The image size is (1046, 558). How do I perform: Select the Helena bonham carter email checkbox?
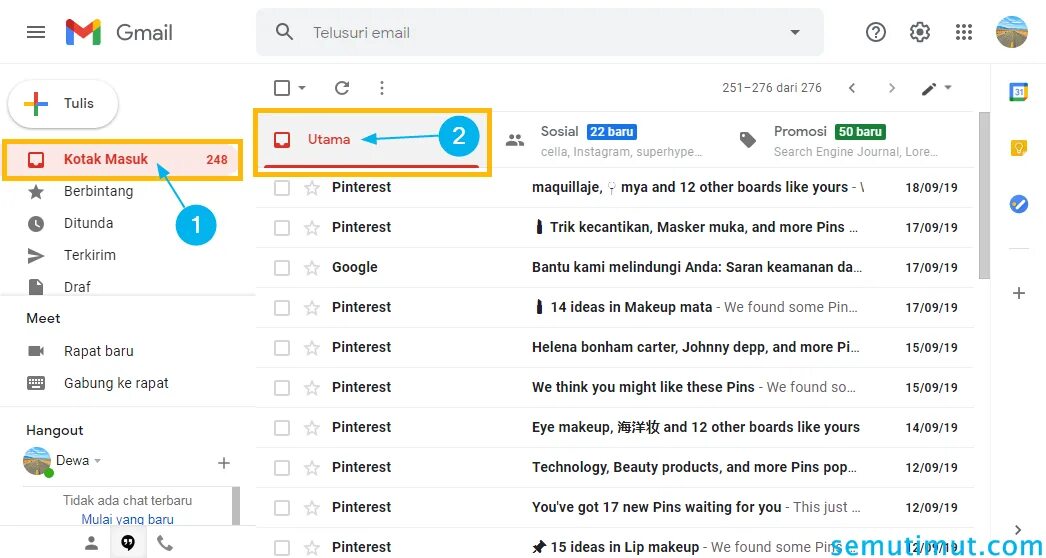[282, 348]
